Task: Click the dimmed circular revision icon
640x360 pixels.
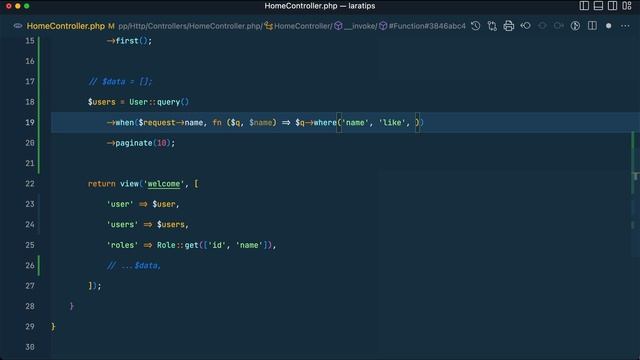Action: click(x=542, y=26)
